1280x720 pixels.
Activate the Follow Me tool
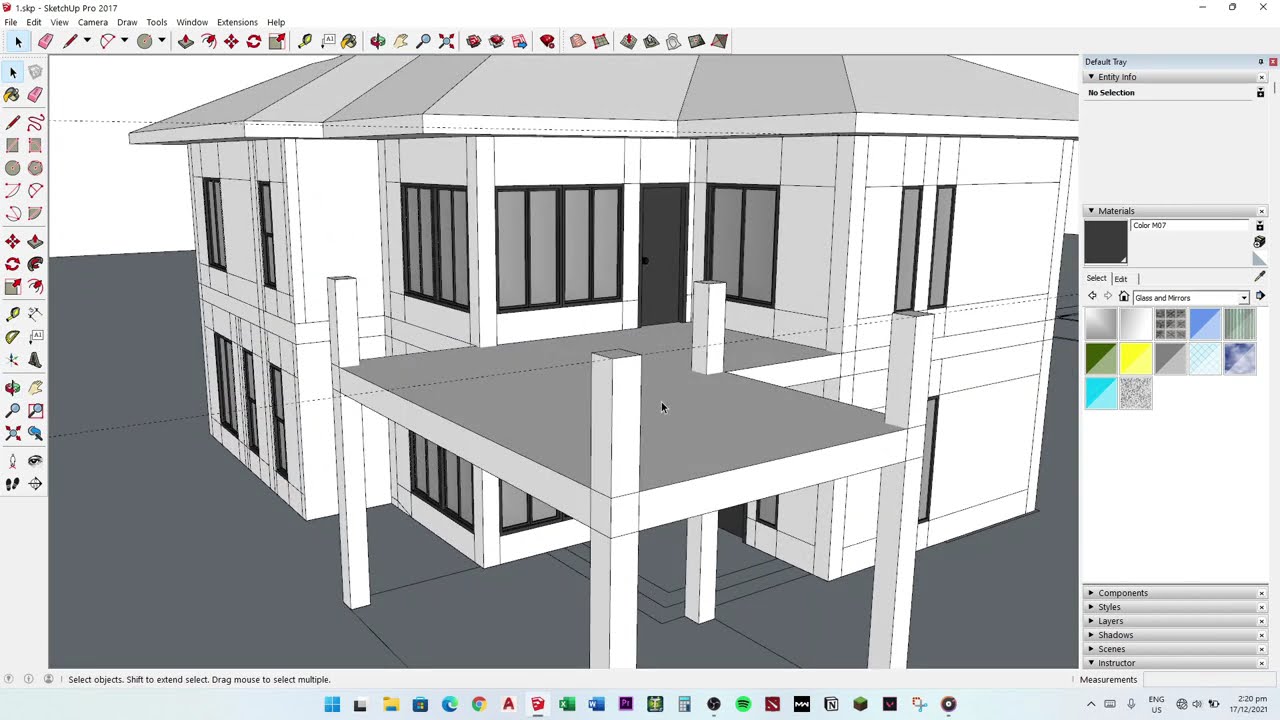[x=35, y=264]
